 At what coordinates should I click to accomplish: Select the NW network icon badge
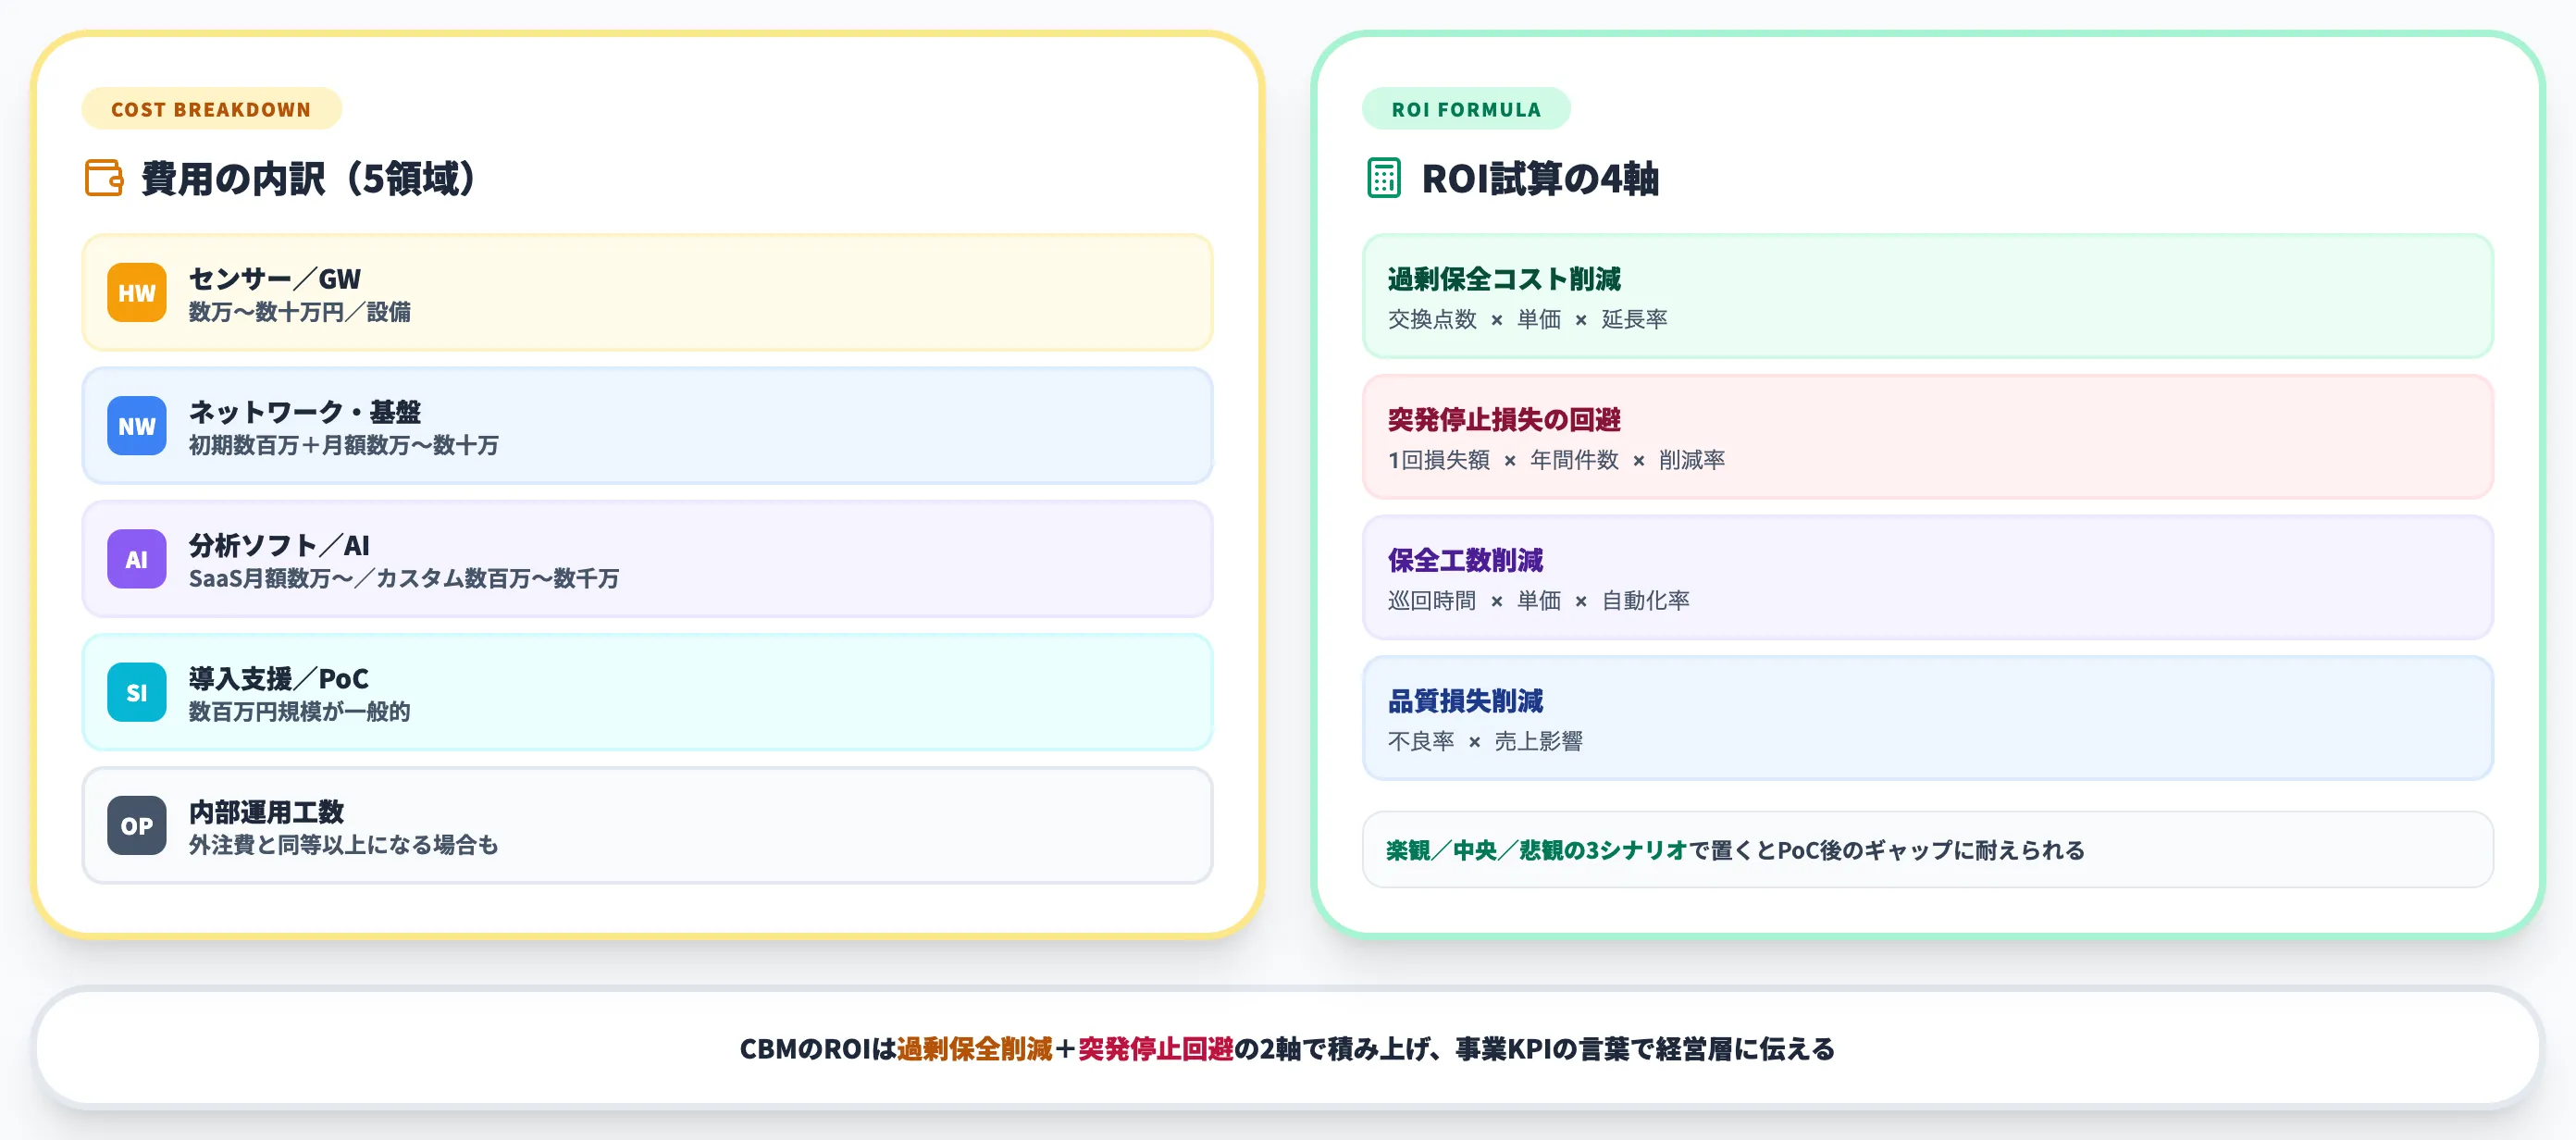pos(136,426)
